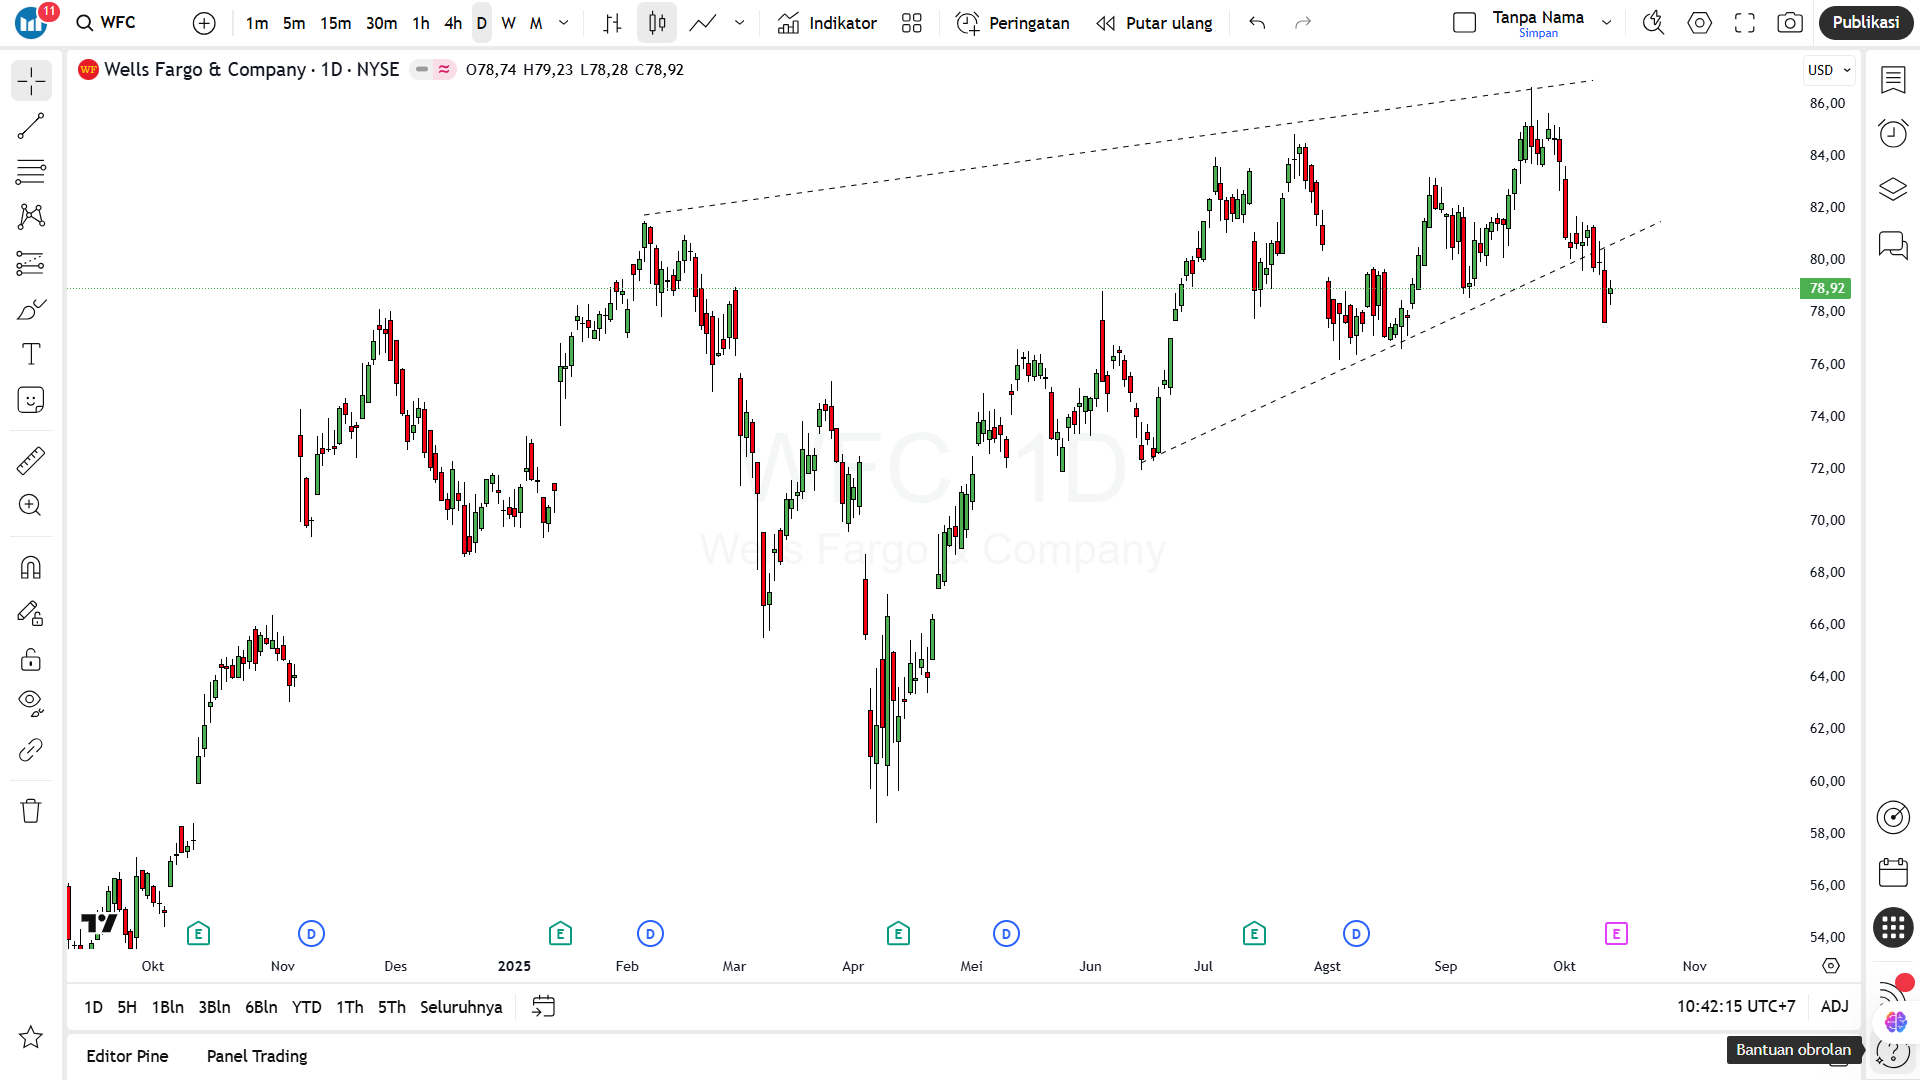Image resolution: width=1920 pixels, height=1080 pixels.
Task: Open the chart style dropdown arrow
Action: [740, 23]
